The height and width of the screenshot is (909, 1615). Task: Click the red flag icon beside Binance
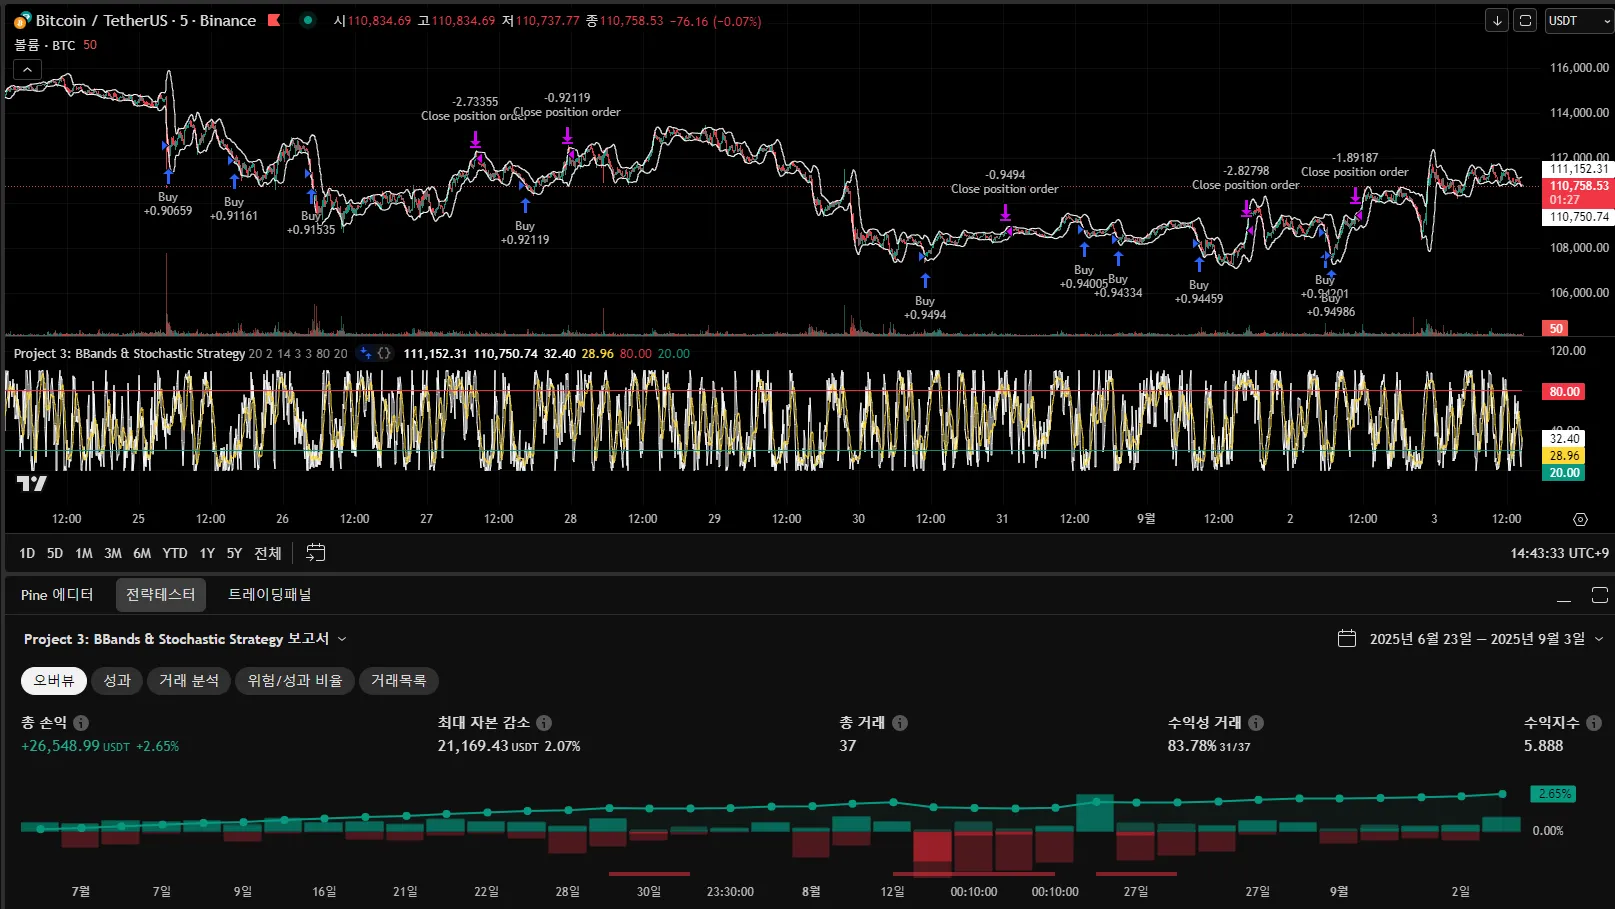pos(274,20)
